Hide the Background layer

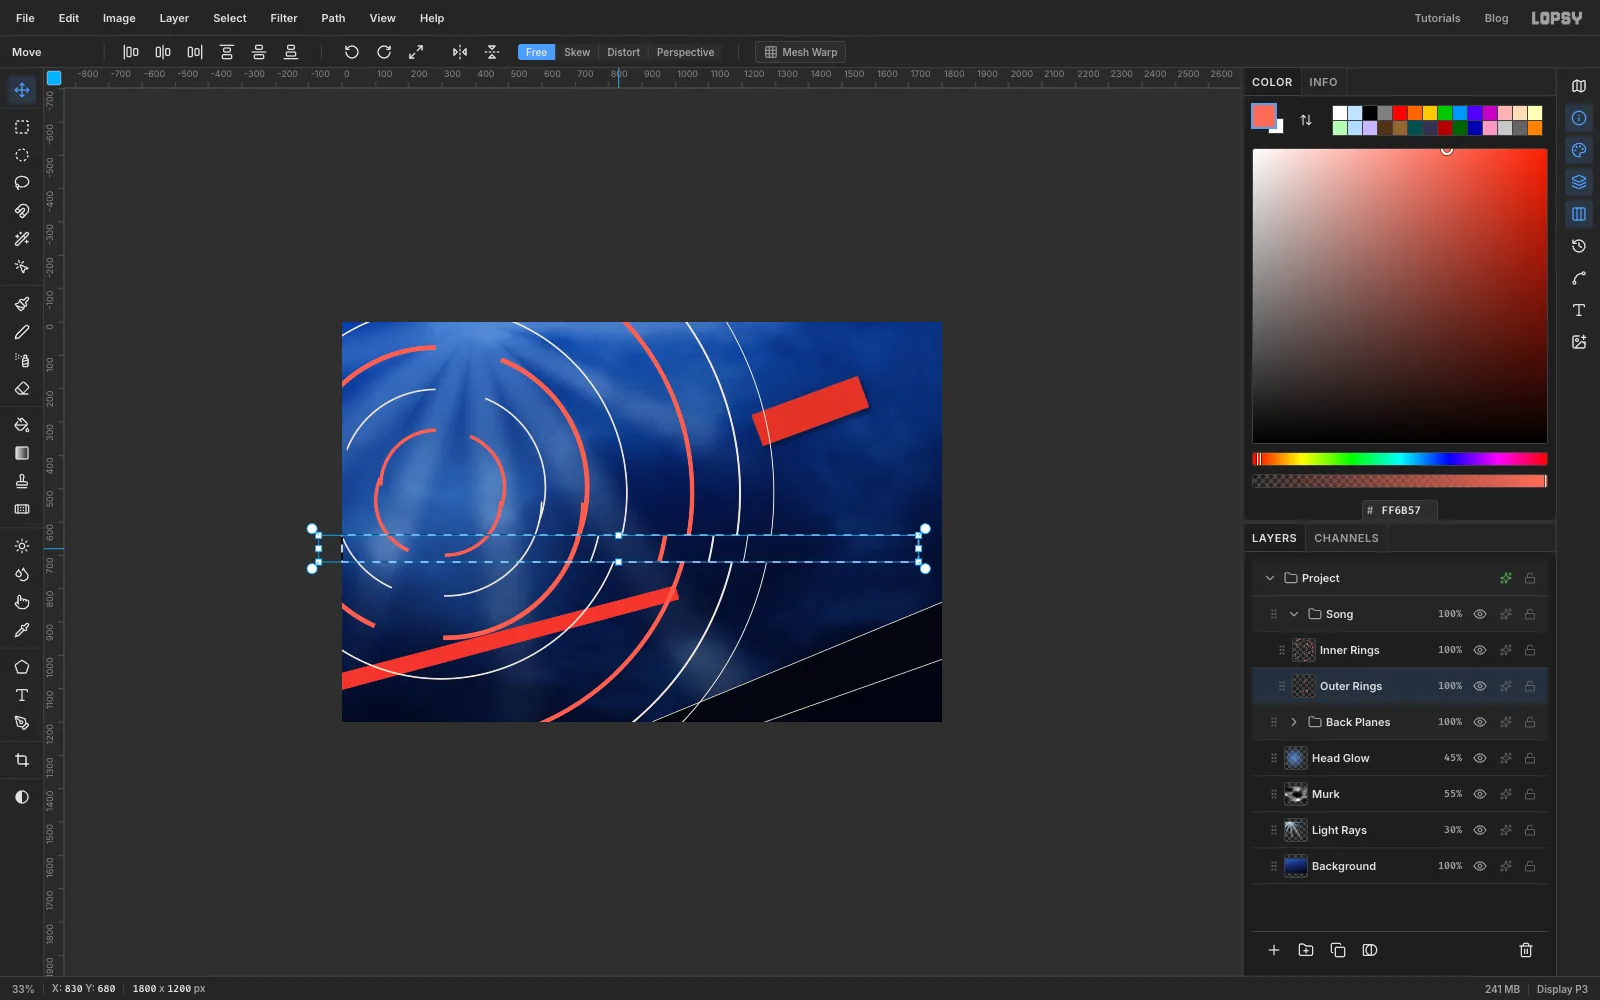click(1480, 866)
